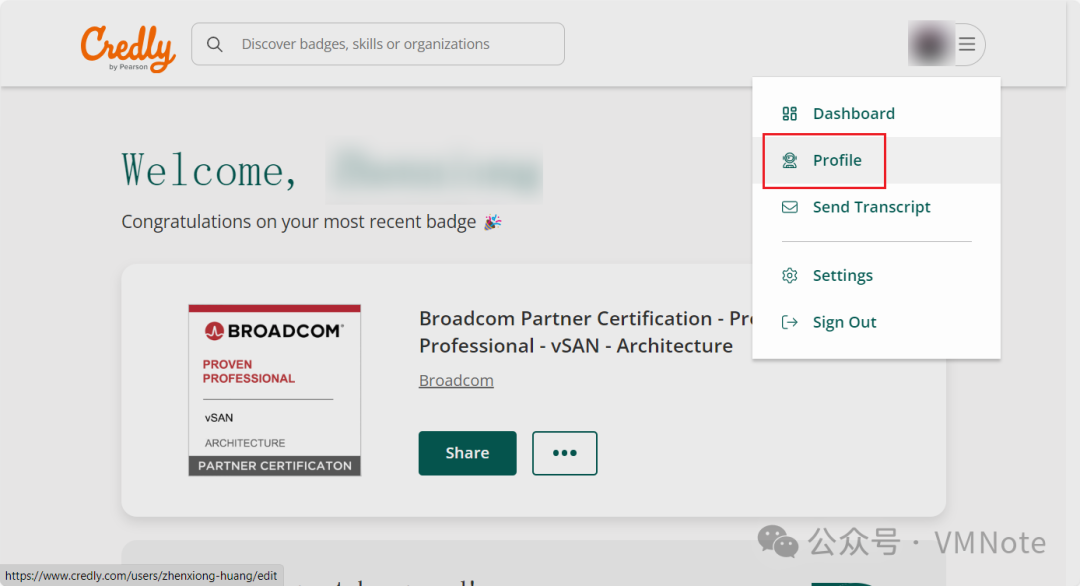The width and height of the screenshot is (1080, 586).
Task: Open the three-dots more options button
Action: (x=564, y=453)
